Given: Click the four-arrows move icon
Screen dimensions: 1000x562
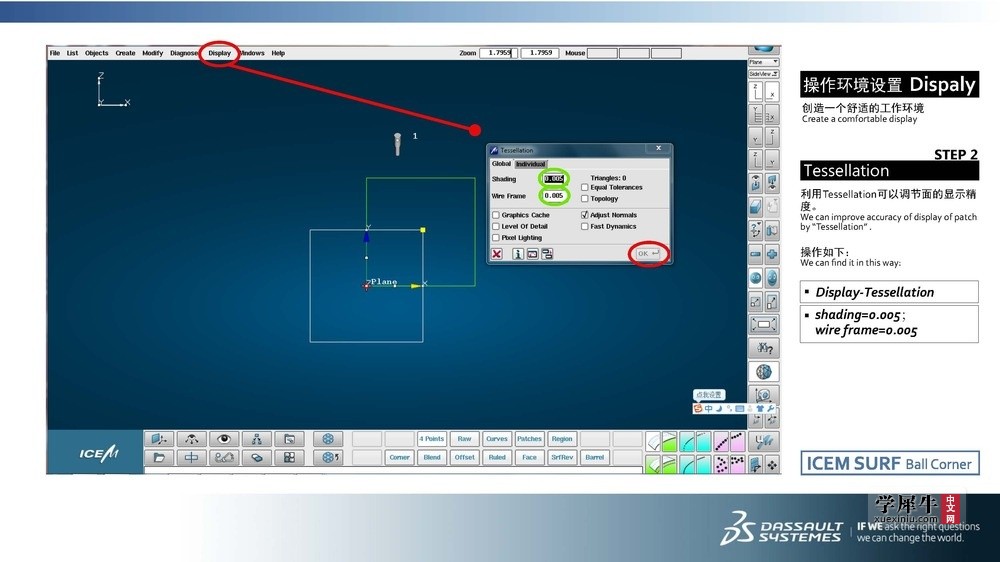Looking at the screenshot, I should tap(772, 466).
